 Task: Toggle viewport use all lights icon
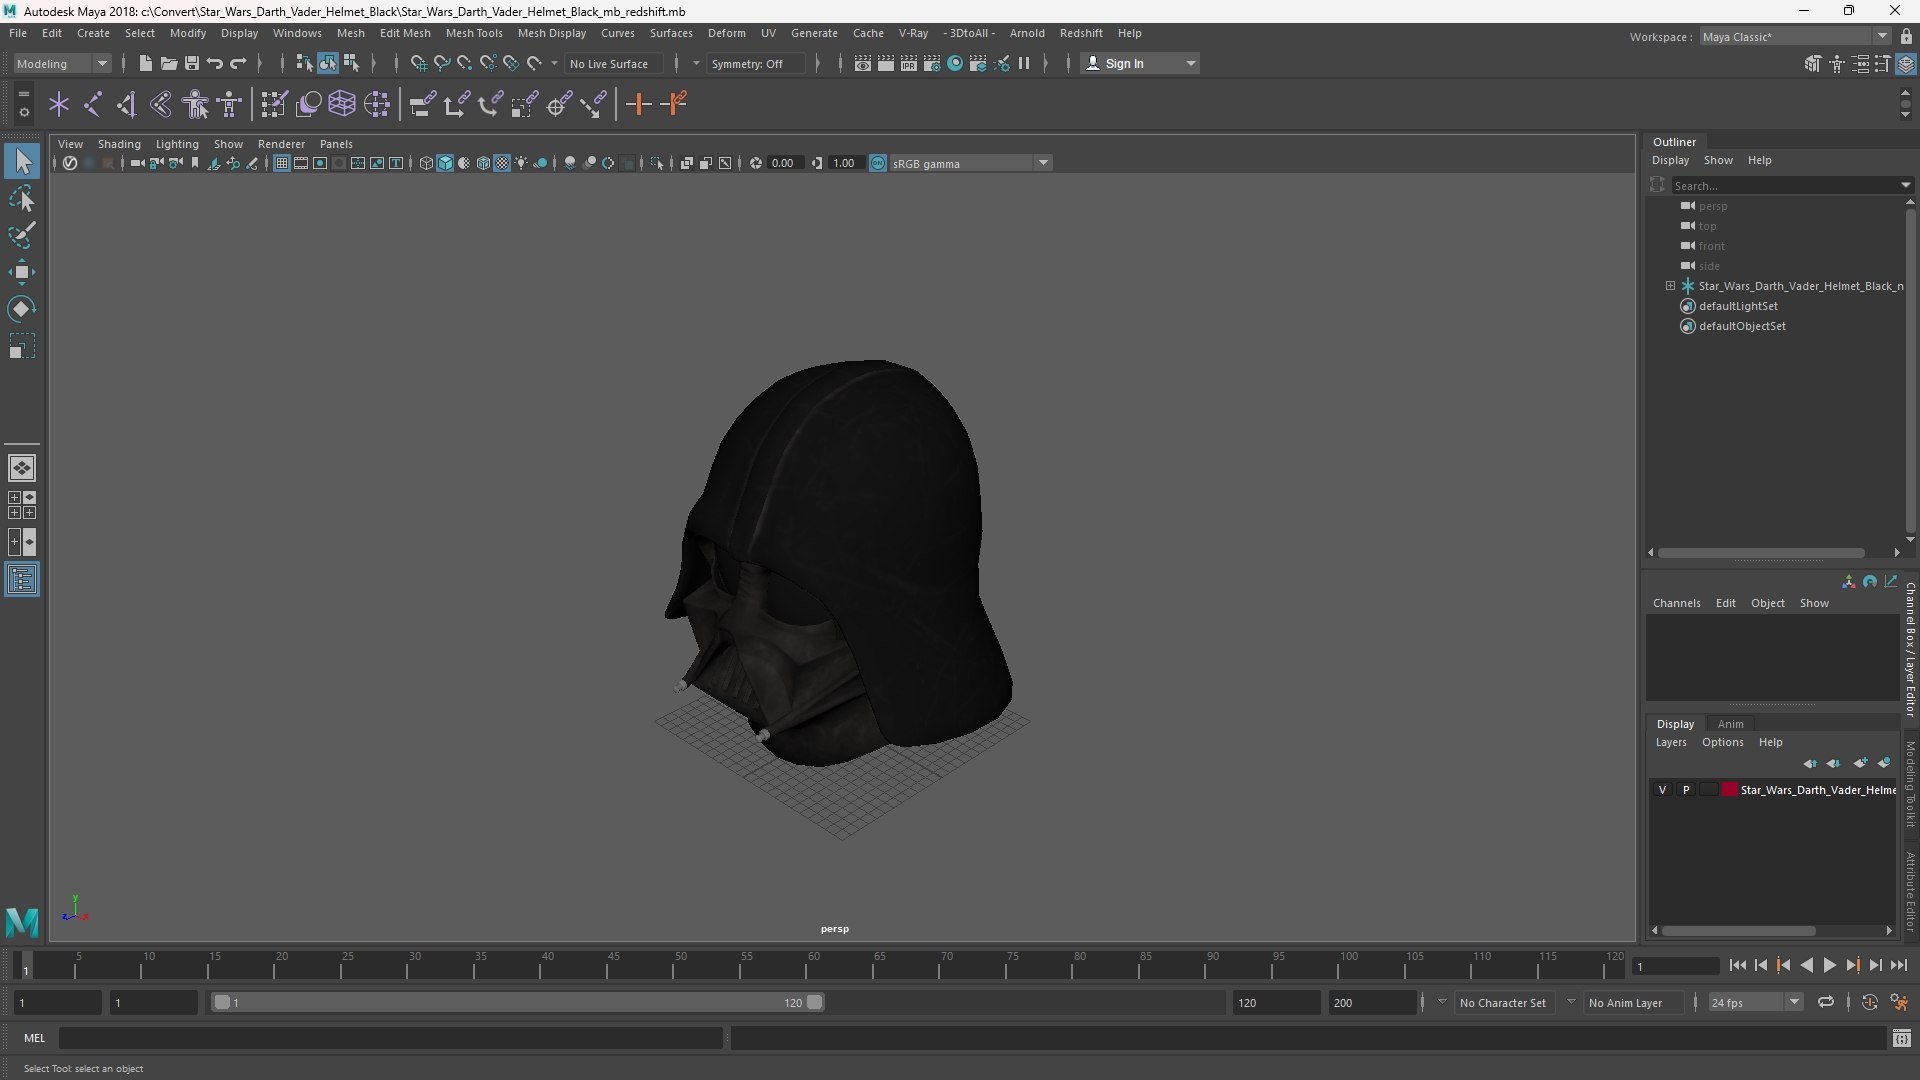(521, 163)
